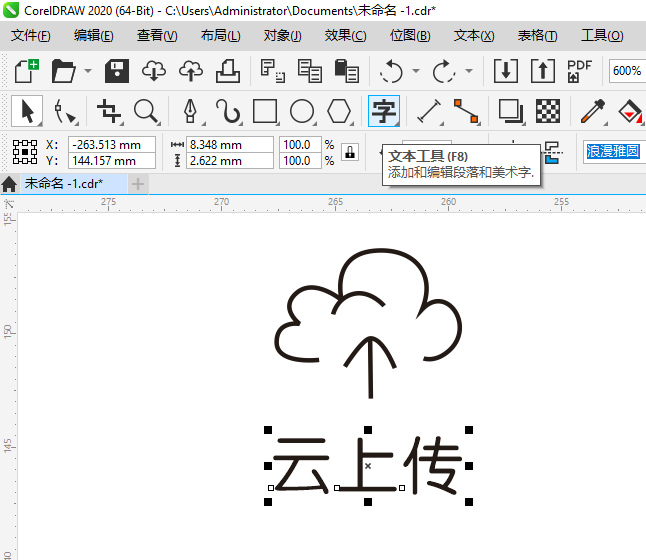This screenshot has height=560, width=646.
Task: Open the 布局(L) menu
Action: [220, 35]
